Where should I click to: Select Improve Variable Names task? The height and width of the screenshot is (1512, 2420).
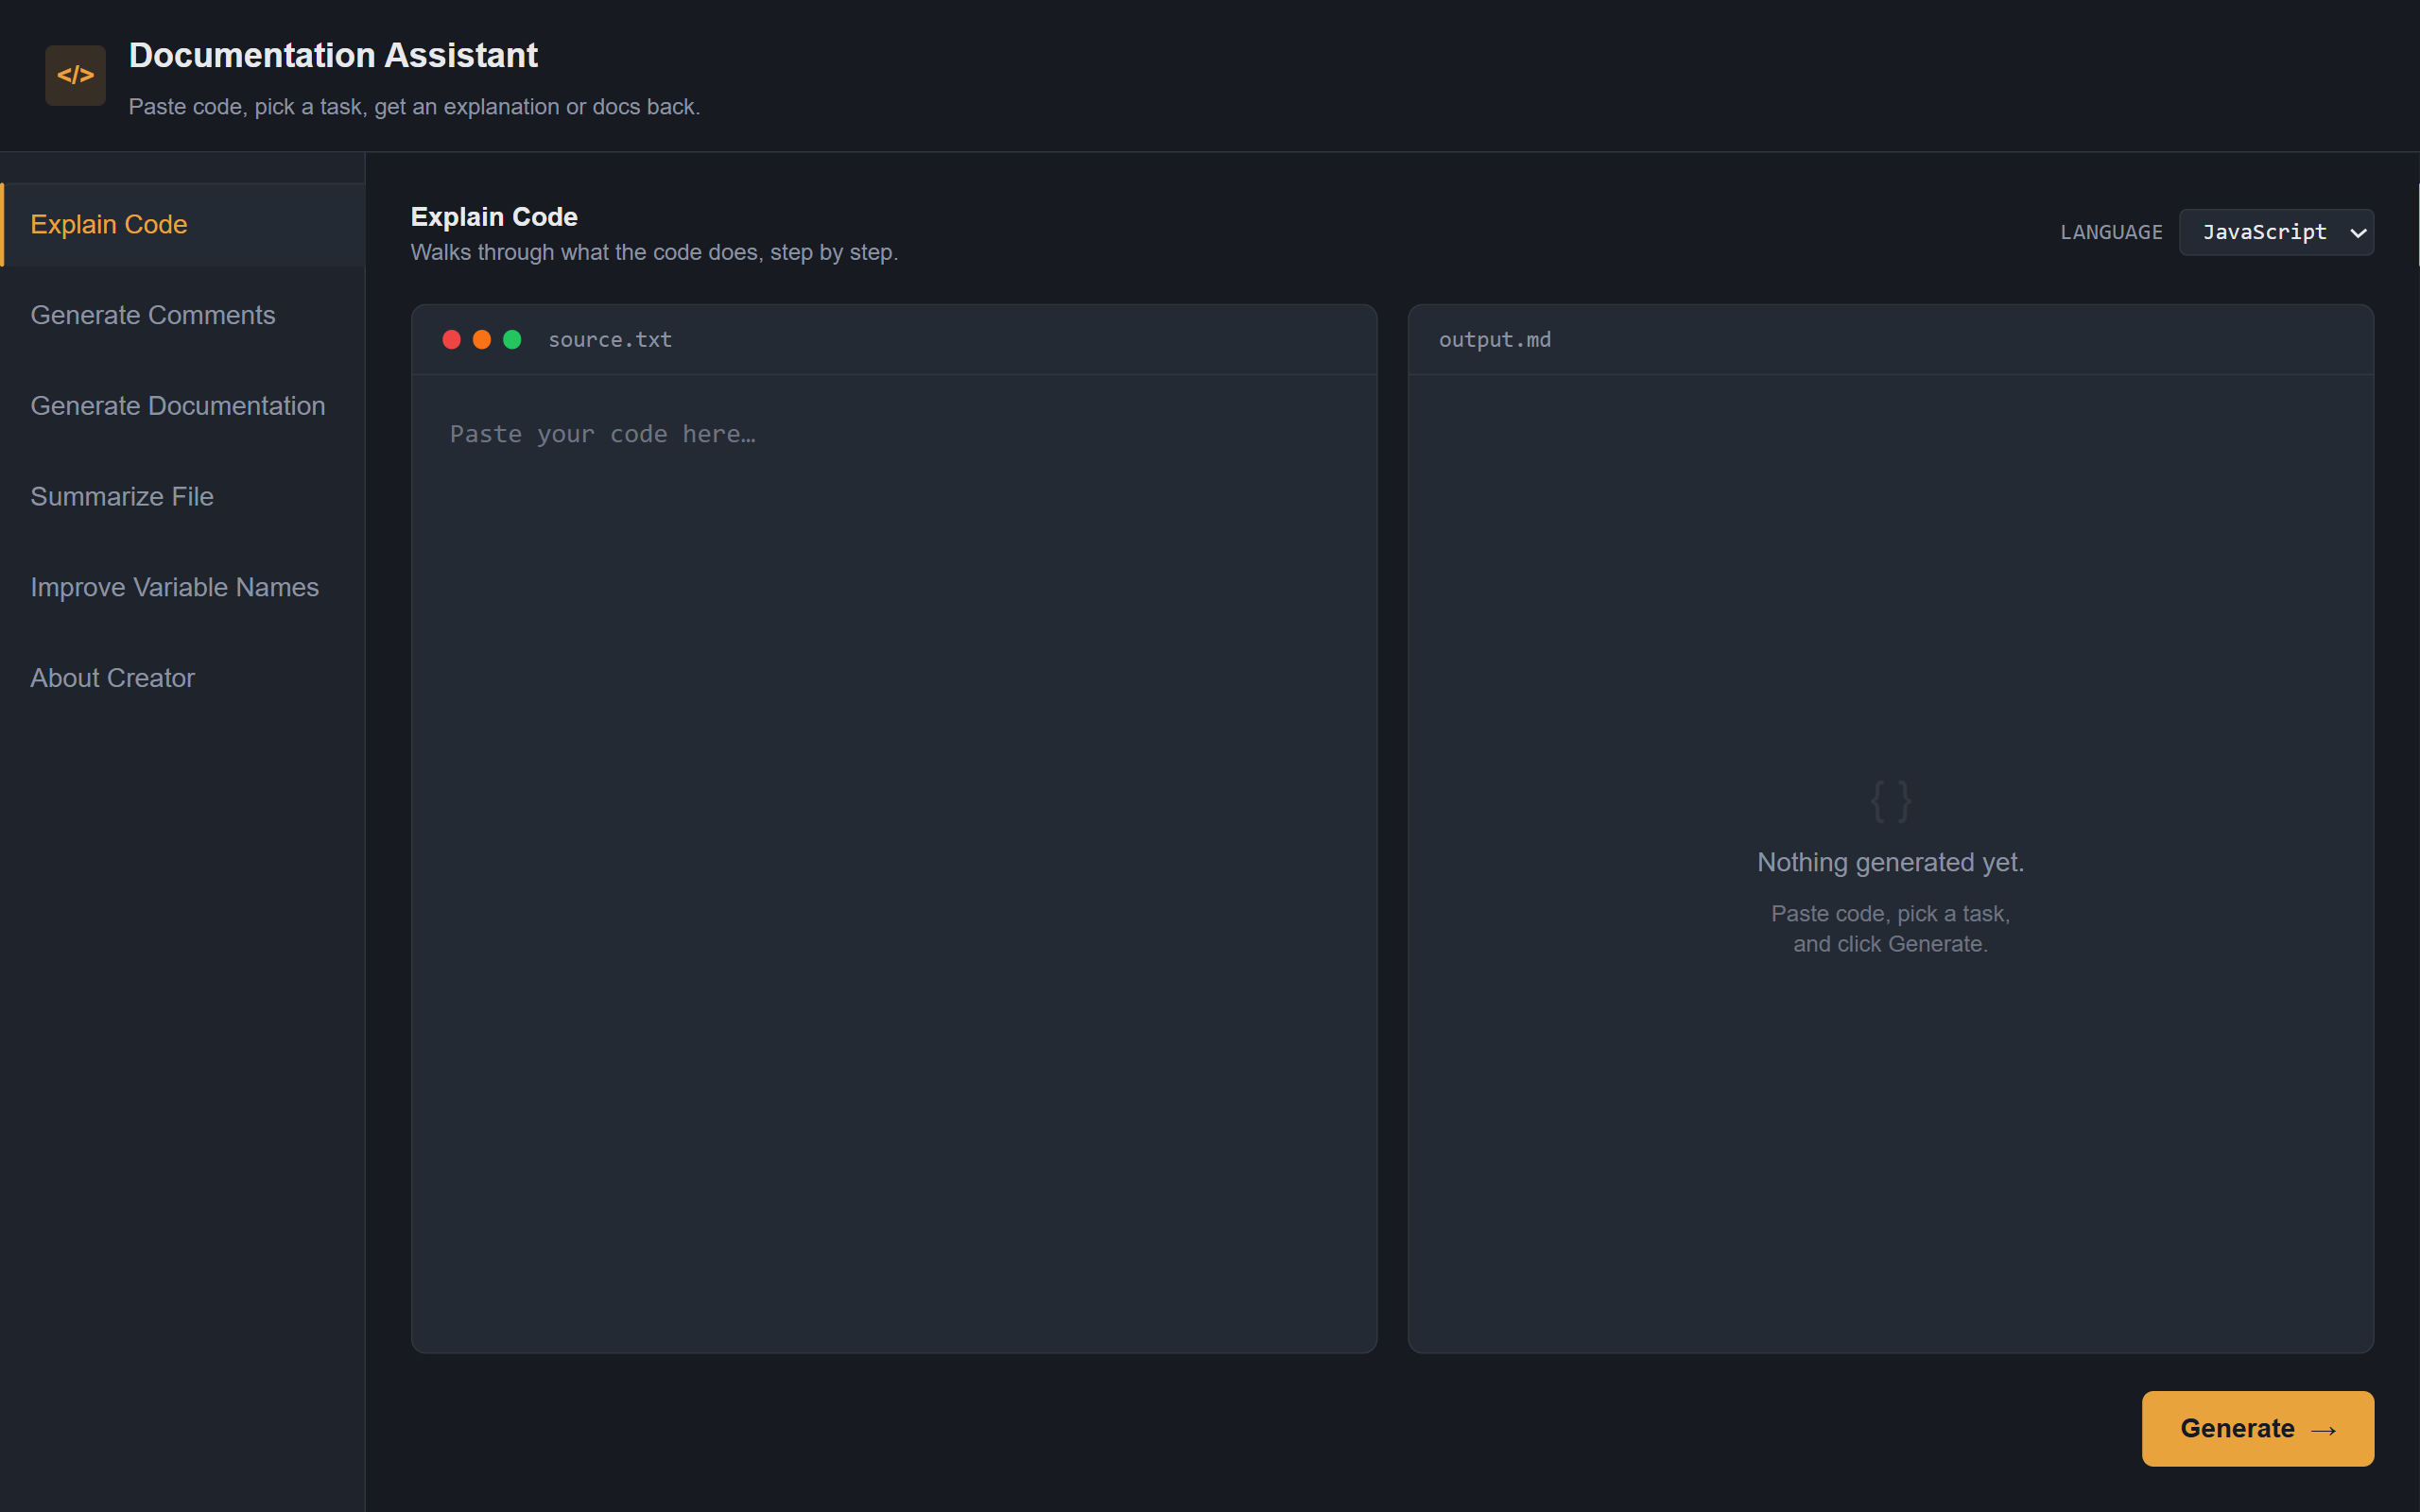(x=182, y=587)
